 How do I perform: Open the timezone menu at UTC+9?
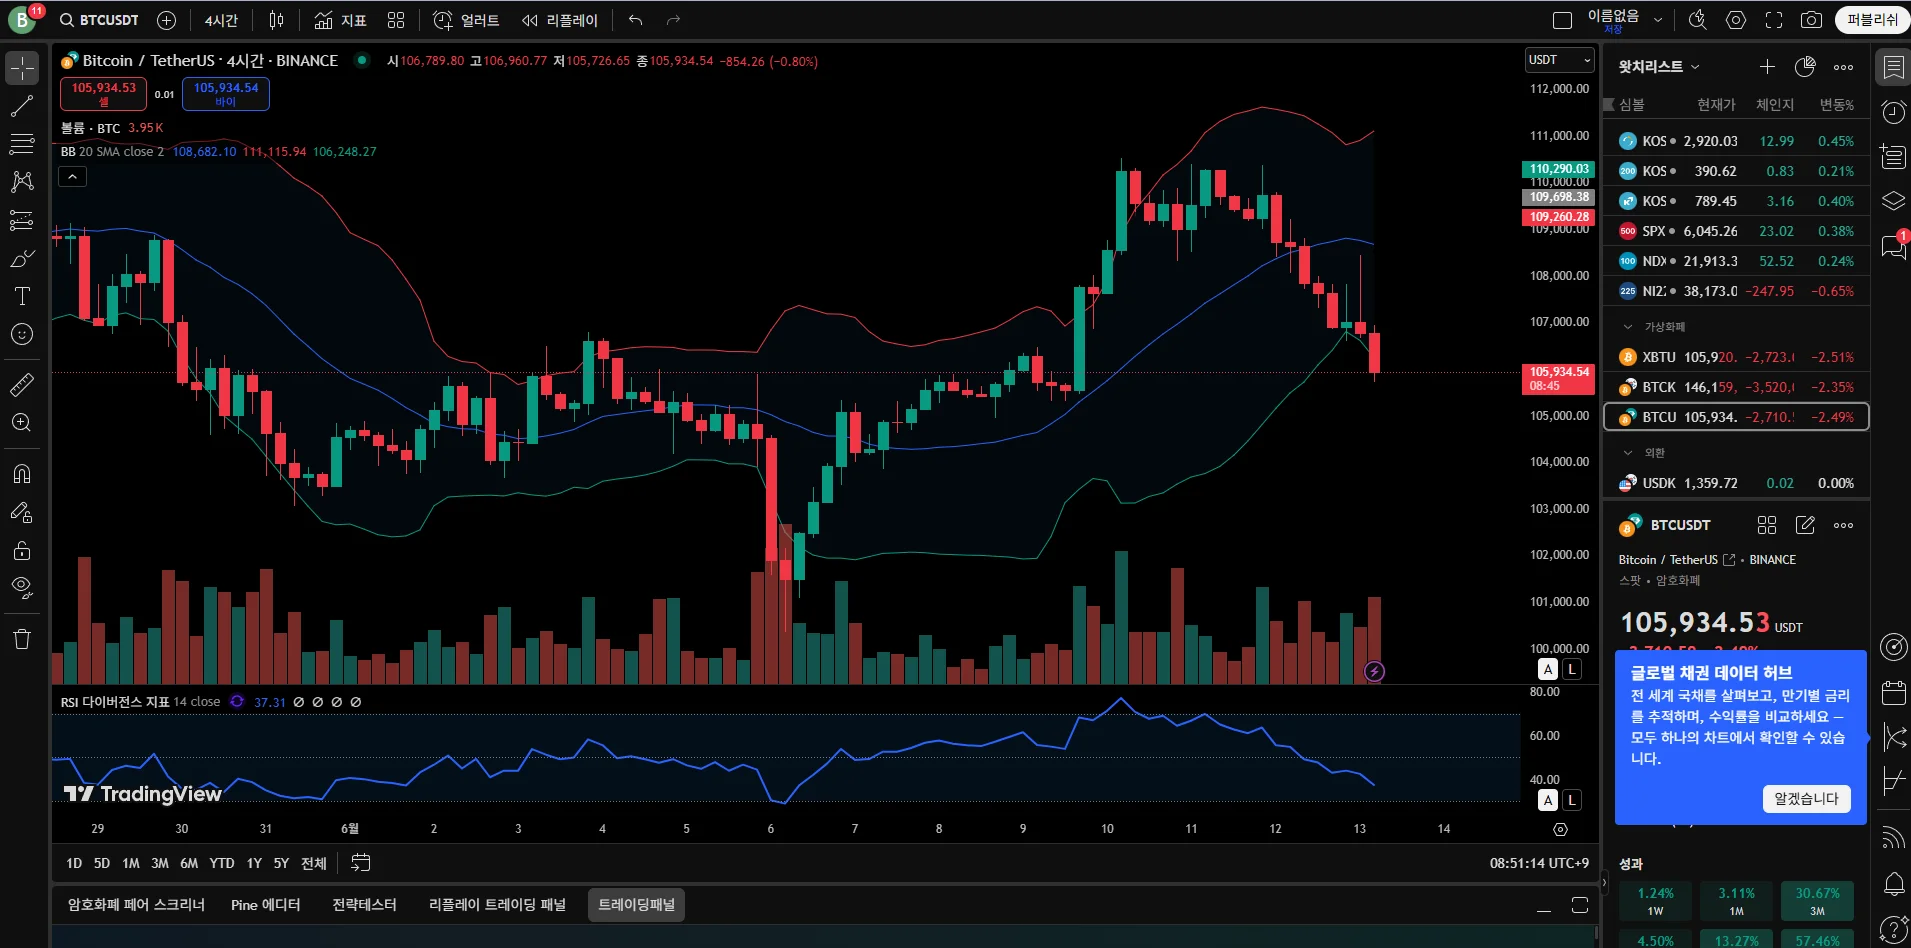1539,863
